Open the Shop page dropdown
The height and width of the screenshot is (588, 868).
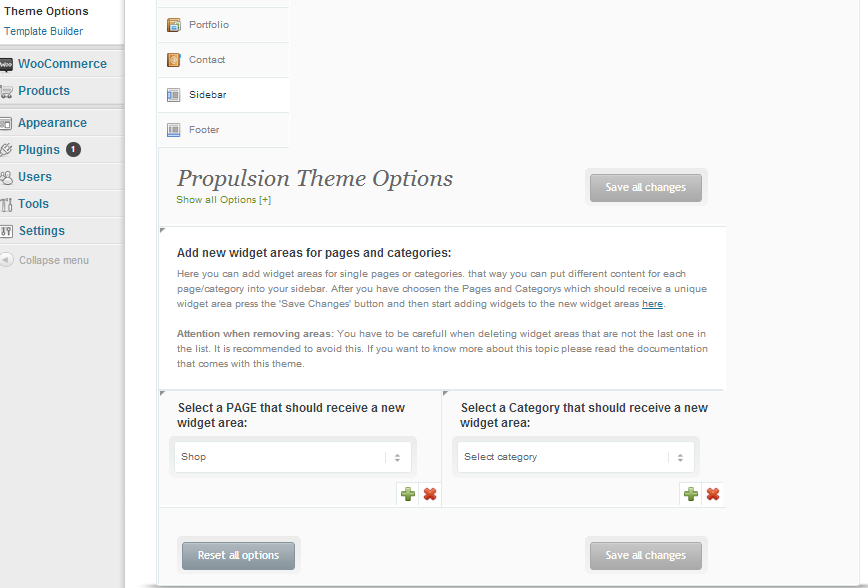293,457
